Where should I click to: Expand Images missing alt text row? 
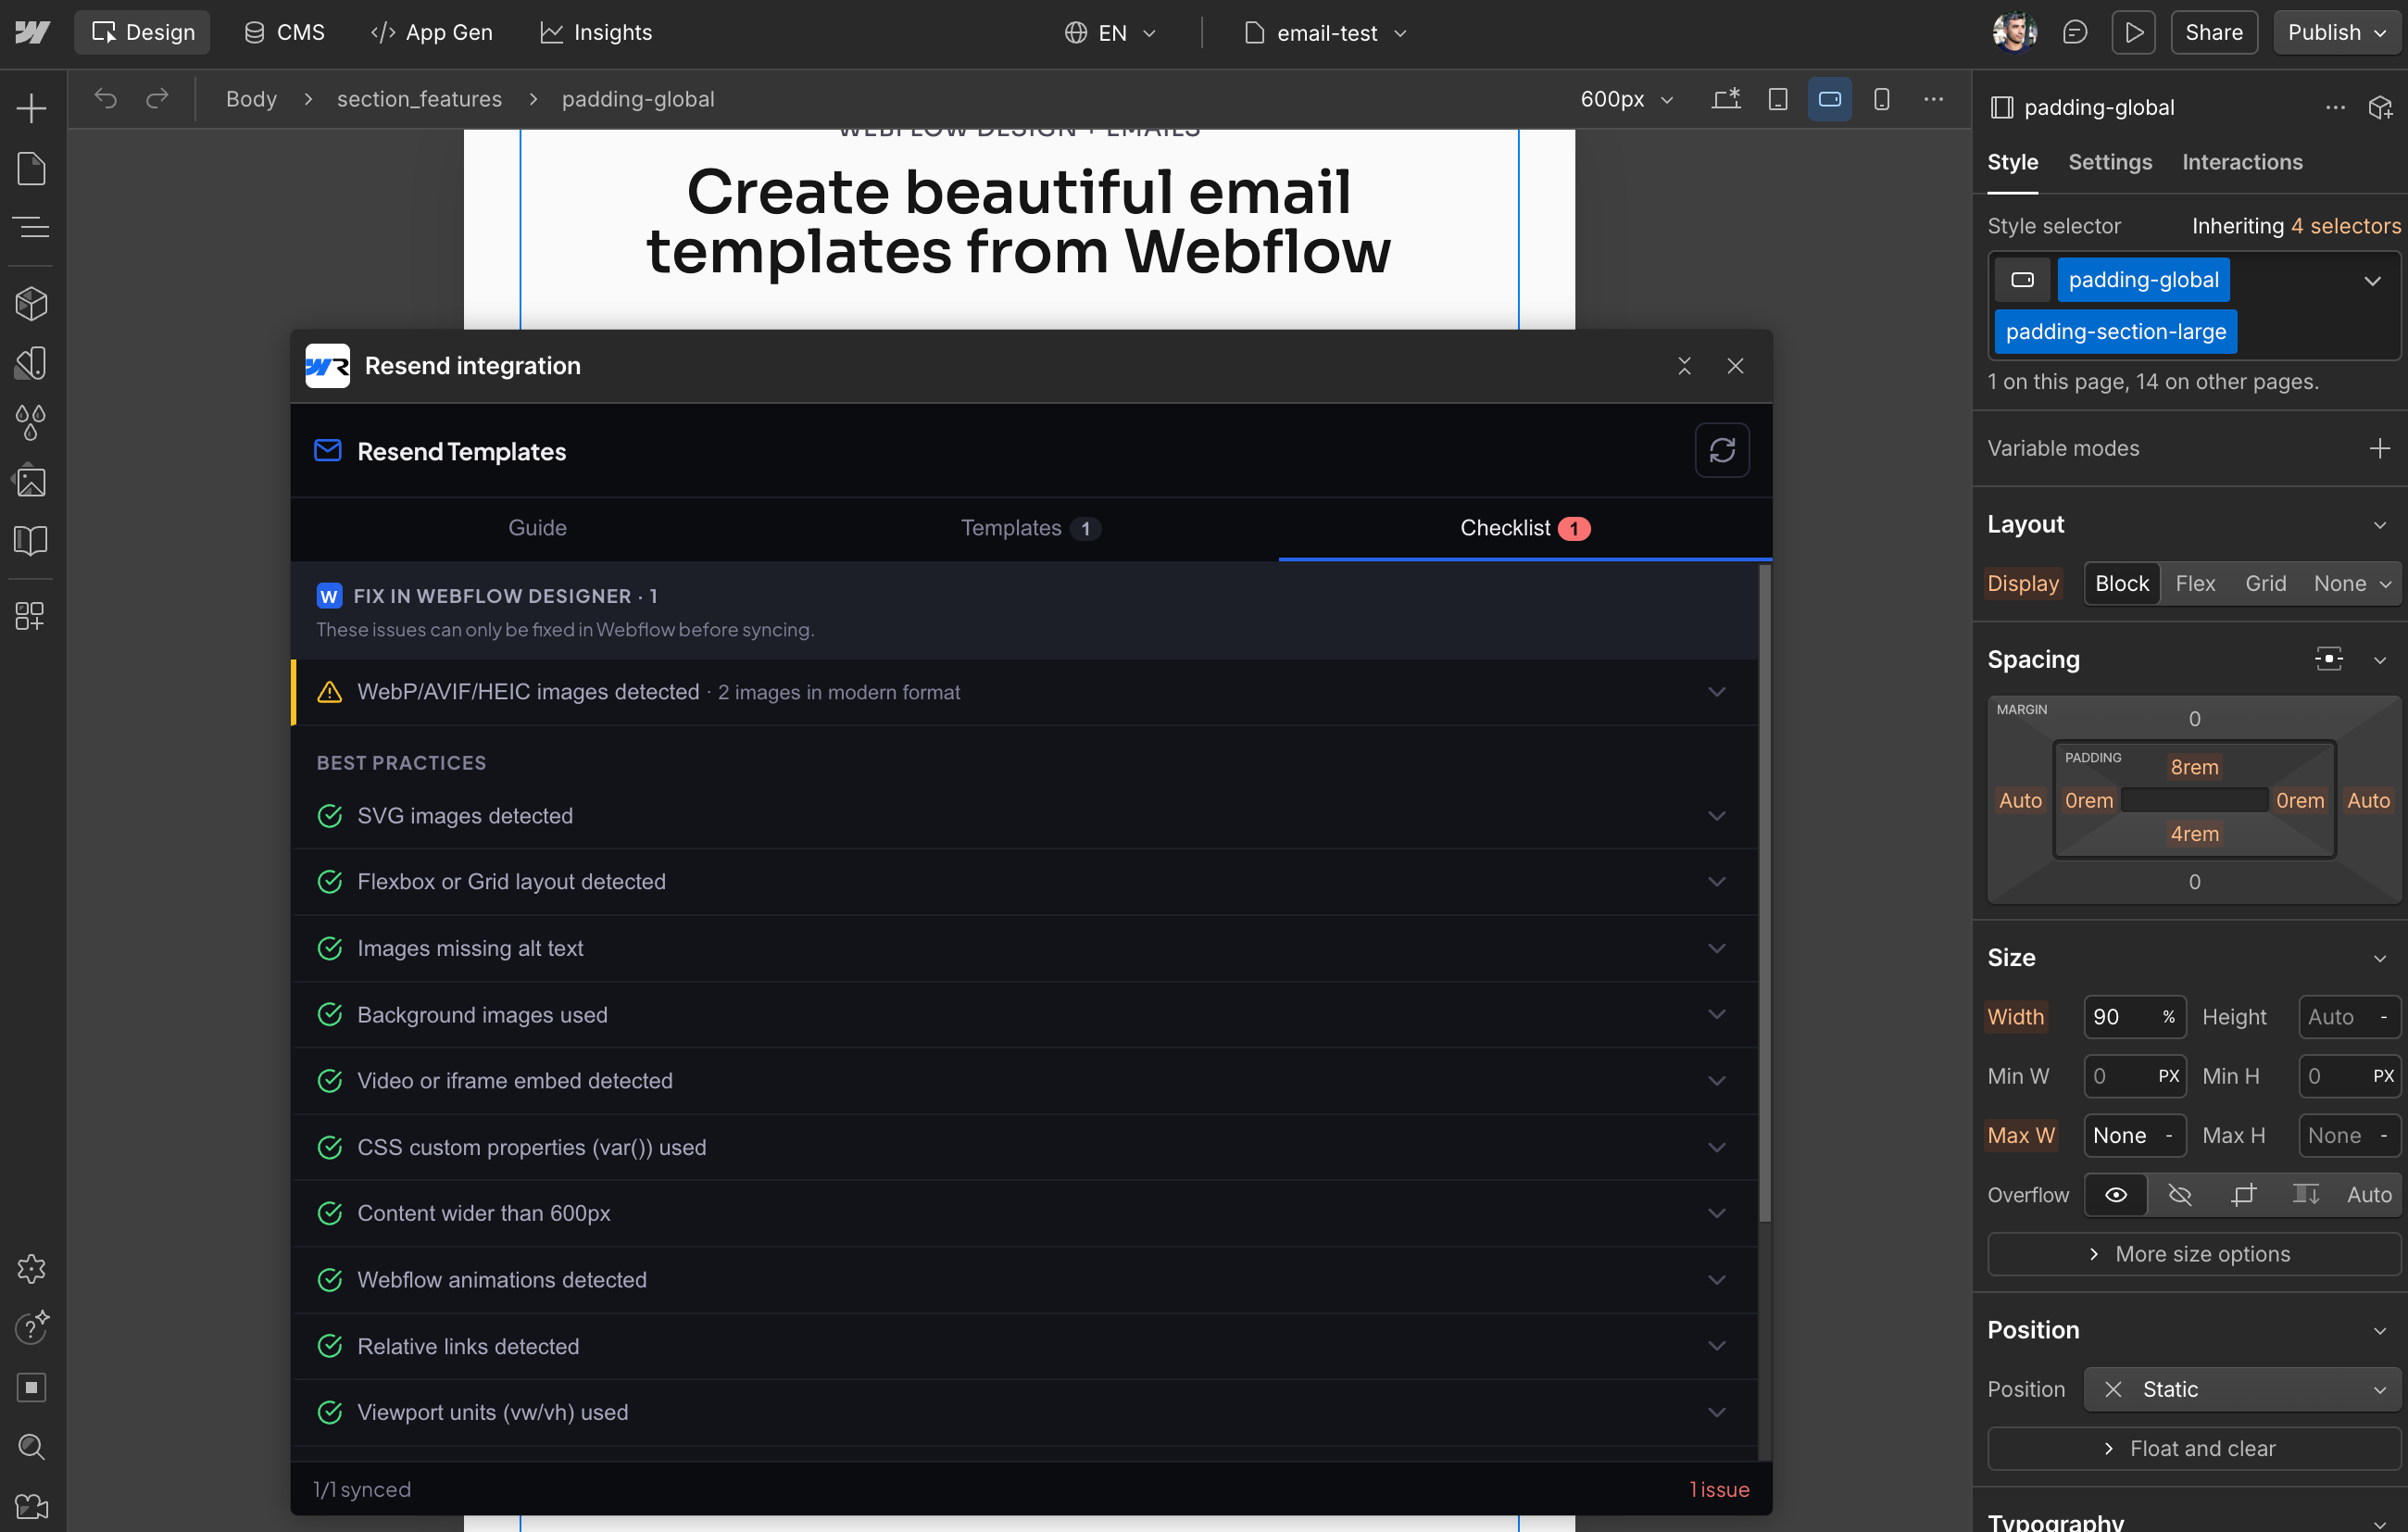click(1024, 949)
